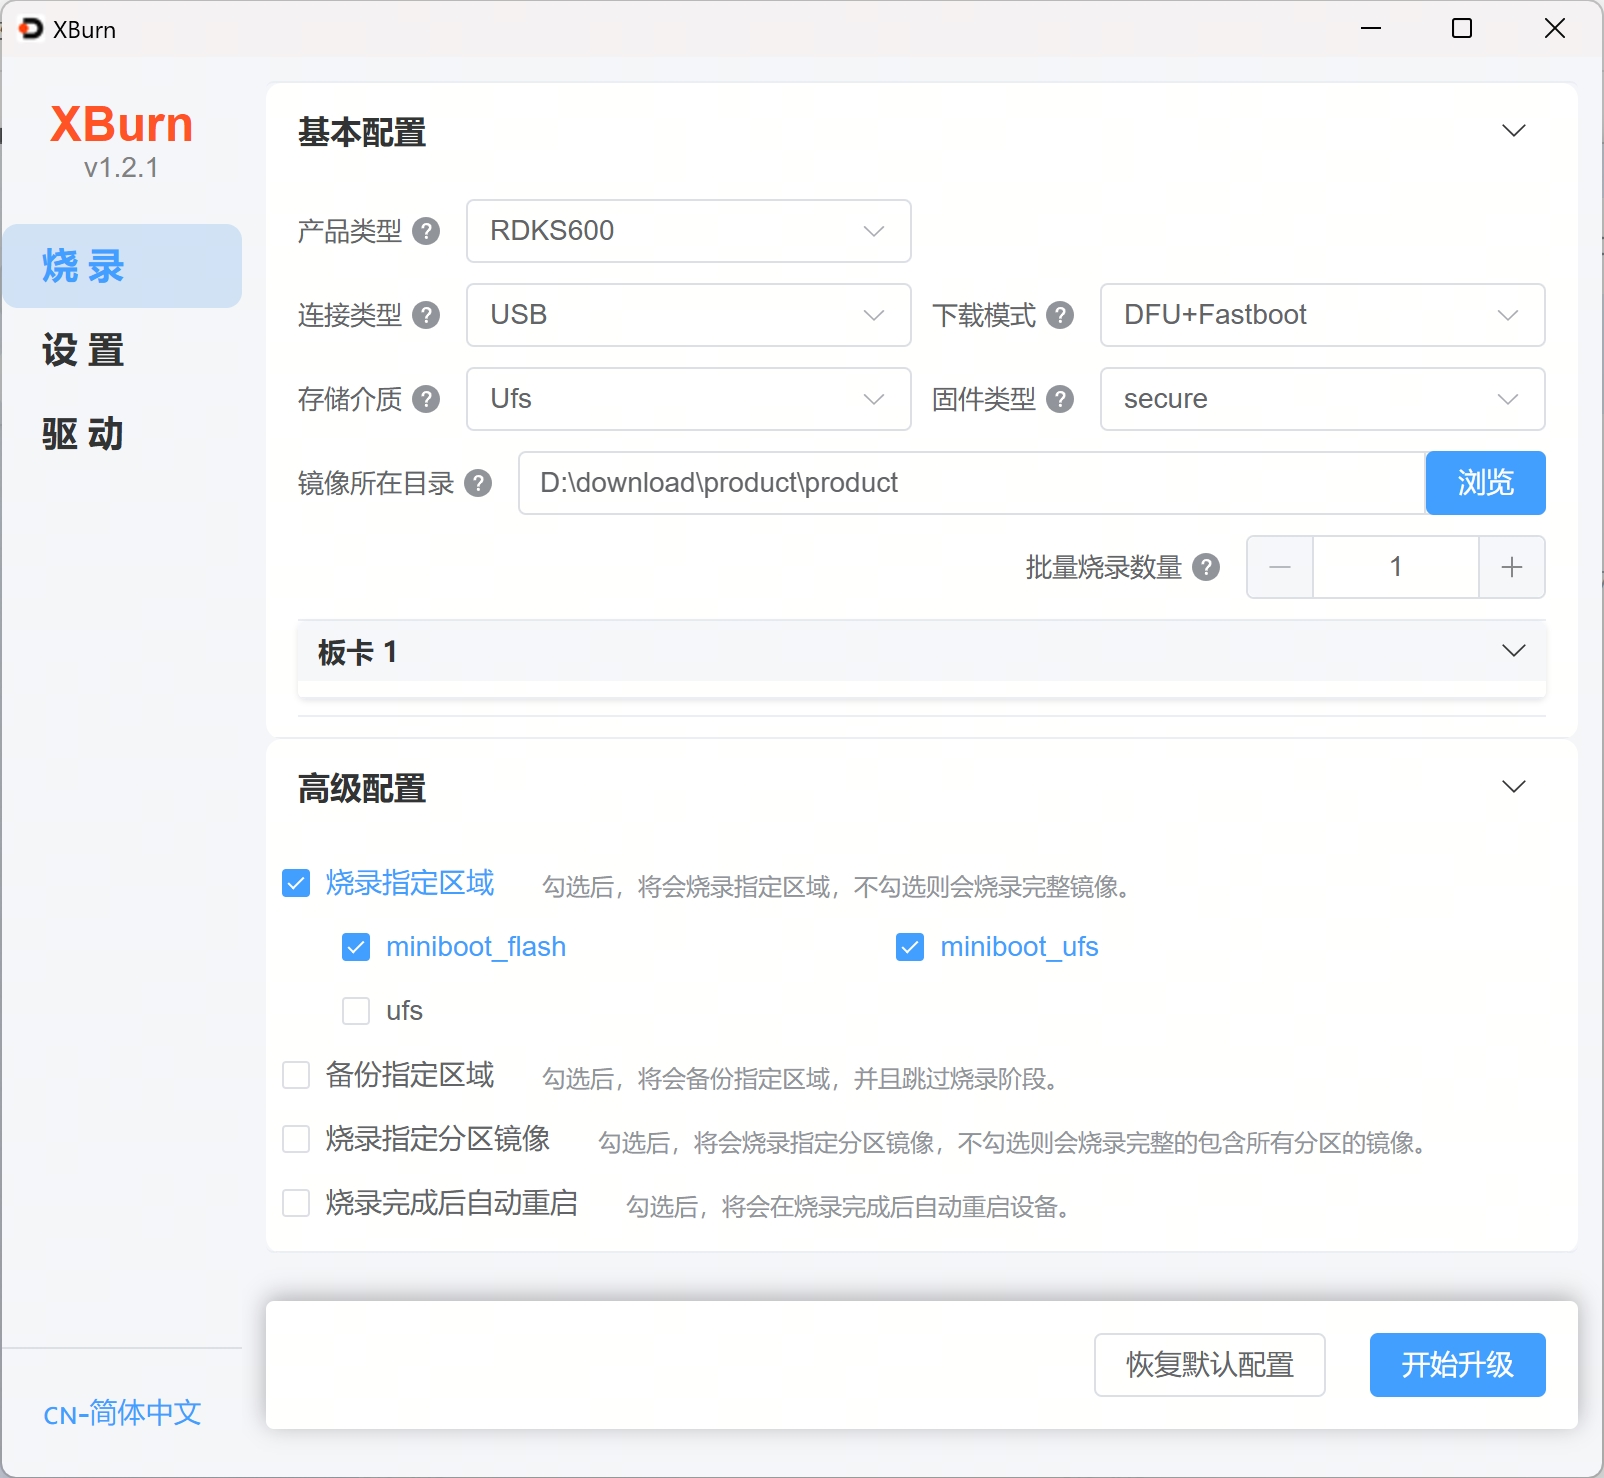1604x1478 pixels.
Task: Click description text '并且跳过烧录阶段'
Action: click(949, 1079)
